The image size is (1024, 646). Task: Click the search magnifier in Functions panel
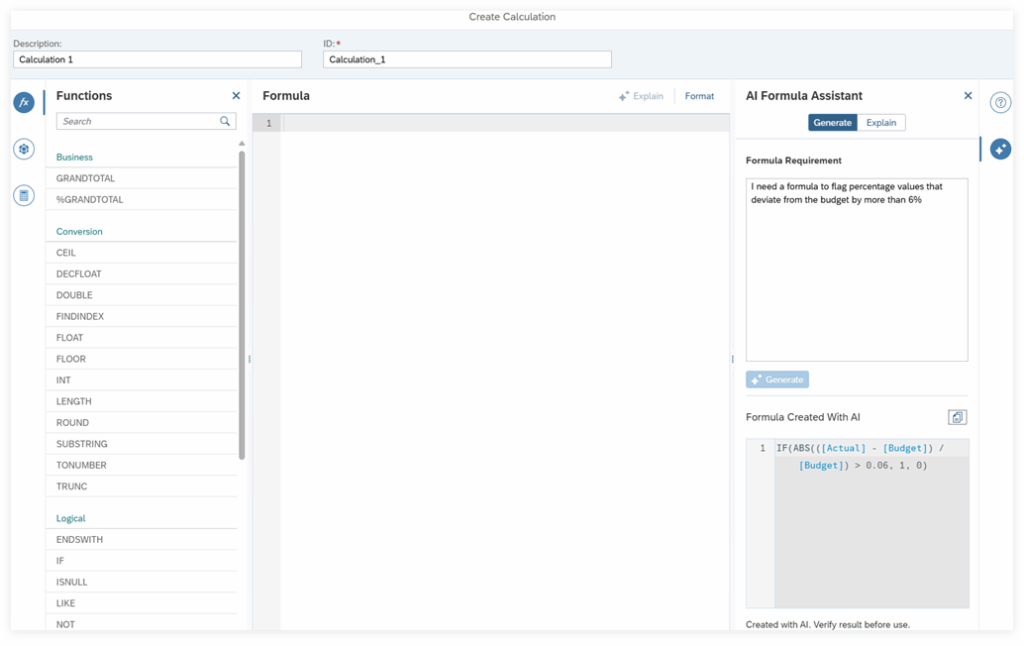coord(225,121)
